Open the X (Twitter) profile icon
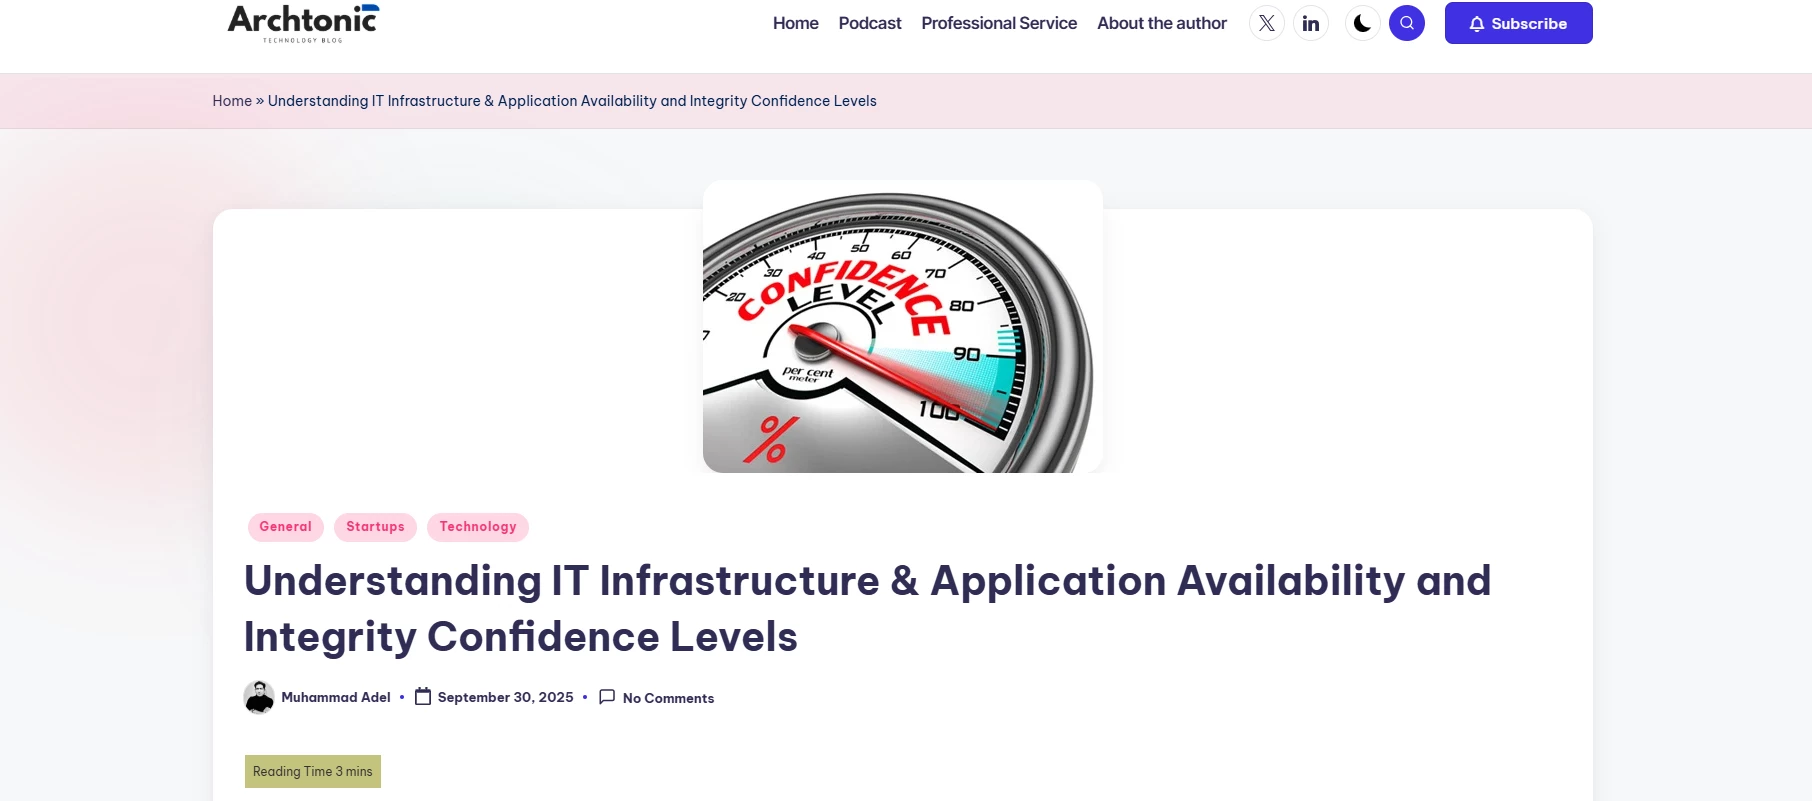 1267,23
